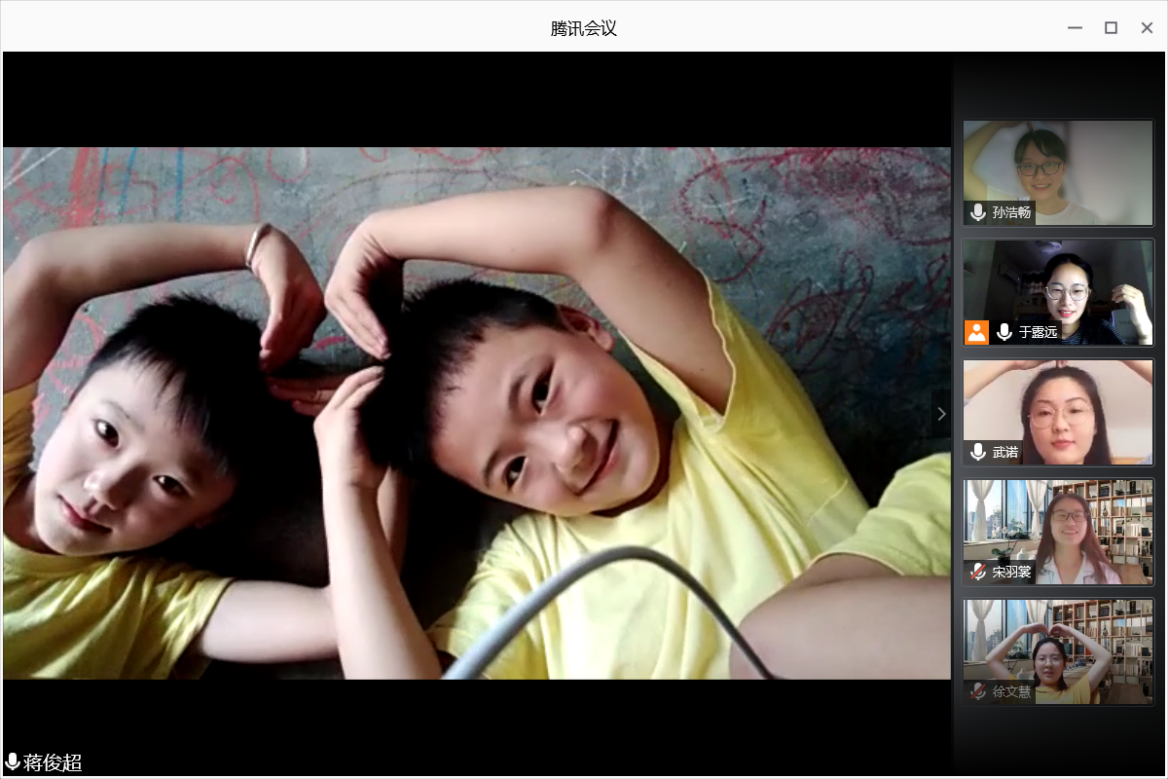Click the muted microphone icon on 徐文慧's video
1168x779 pixels.
(977, 691)
